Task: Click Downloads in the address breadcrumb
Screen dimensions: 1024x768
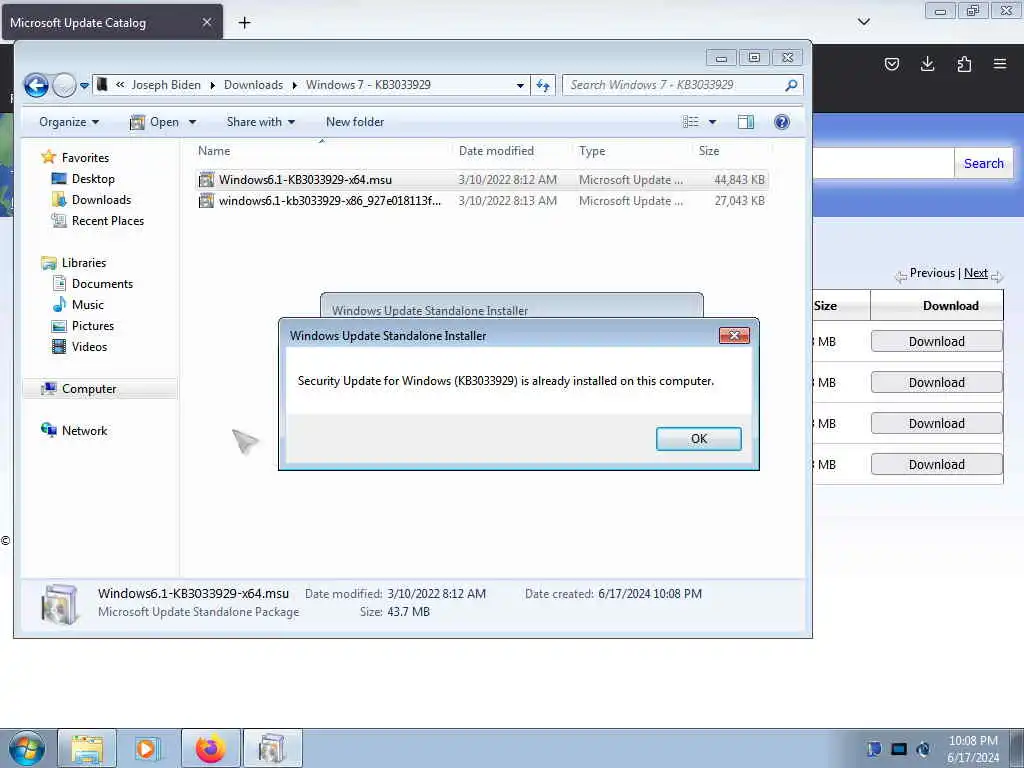Action: pyautogui.click(x=253, y=85)
